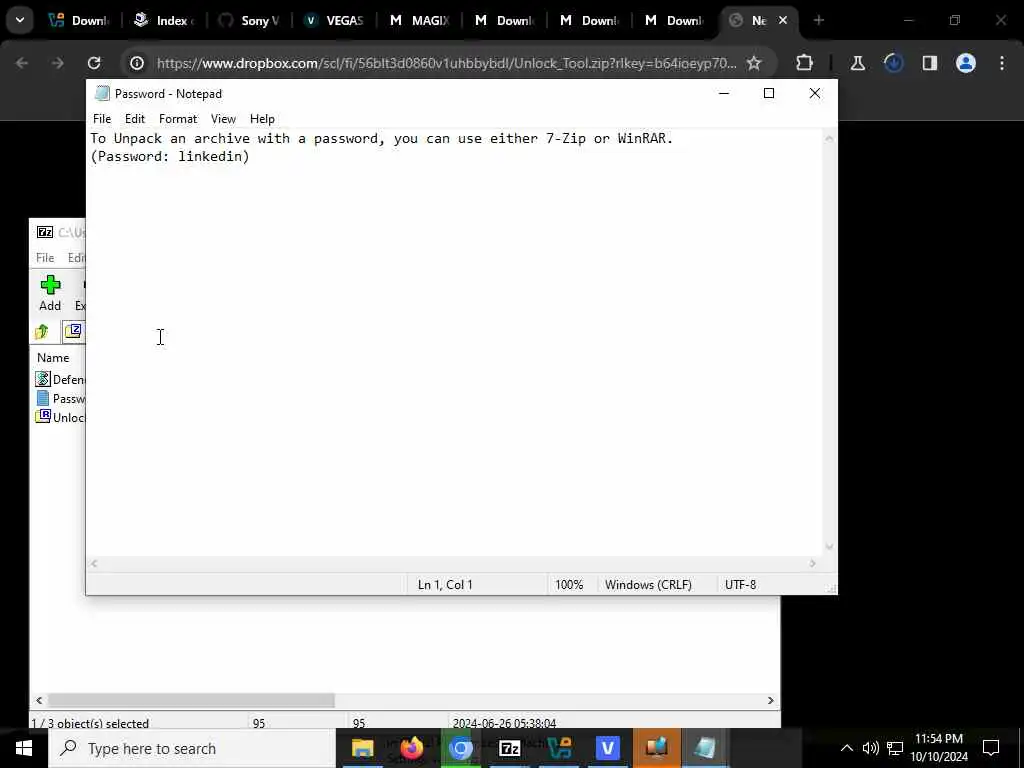This screenshot has height=768, width=1024.
Task: Open the notification center icon
Action: [991, 748]
